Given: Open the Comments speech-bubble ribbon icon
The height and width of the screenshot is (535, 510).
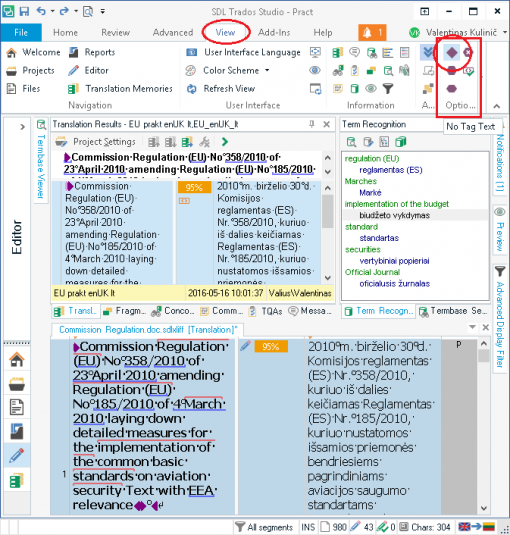Looking at the screenshot, I should [354, 52].
